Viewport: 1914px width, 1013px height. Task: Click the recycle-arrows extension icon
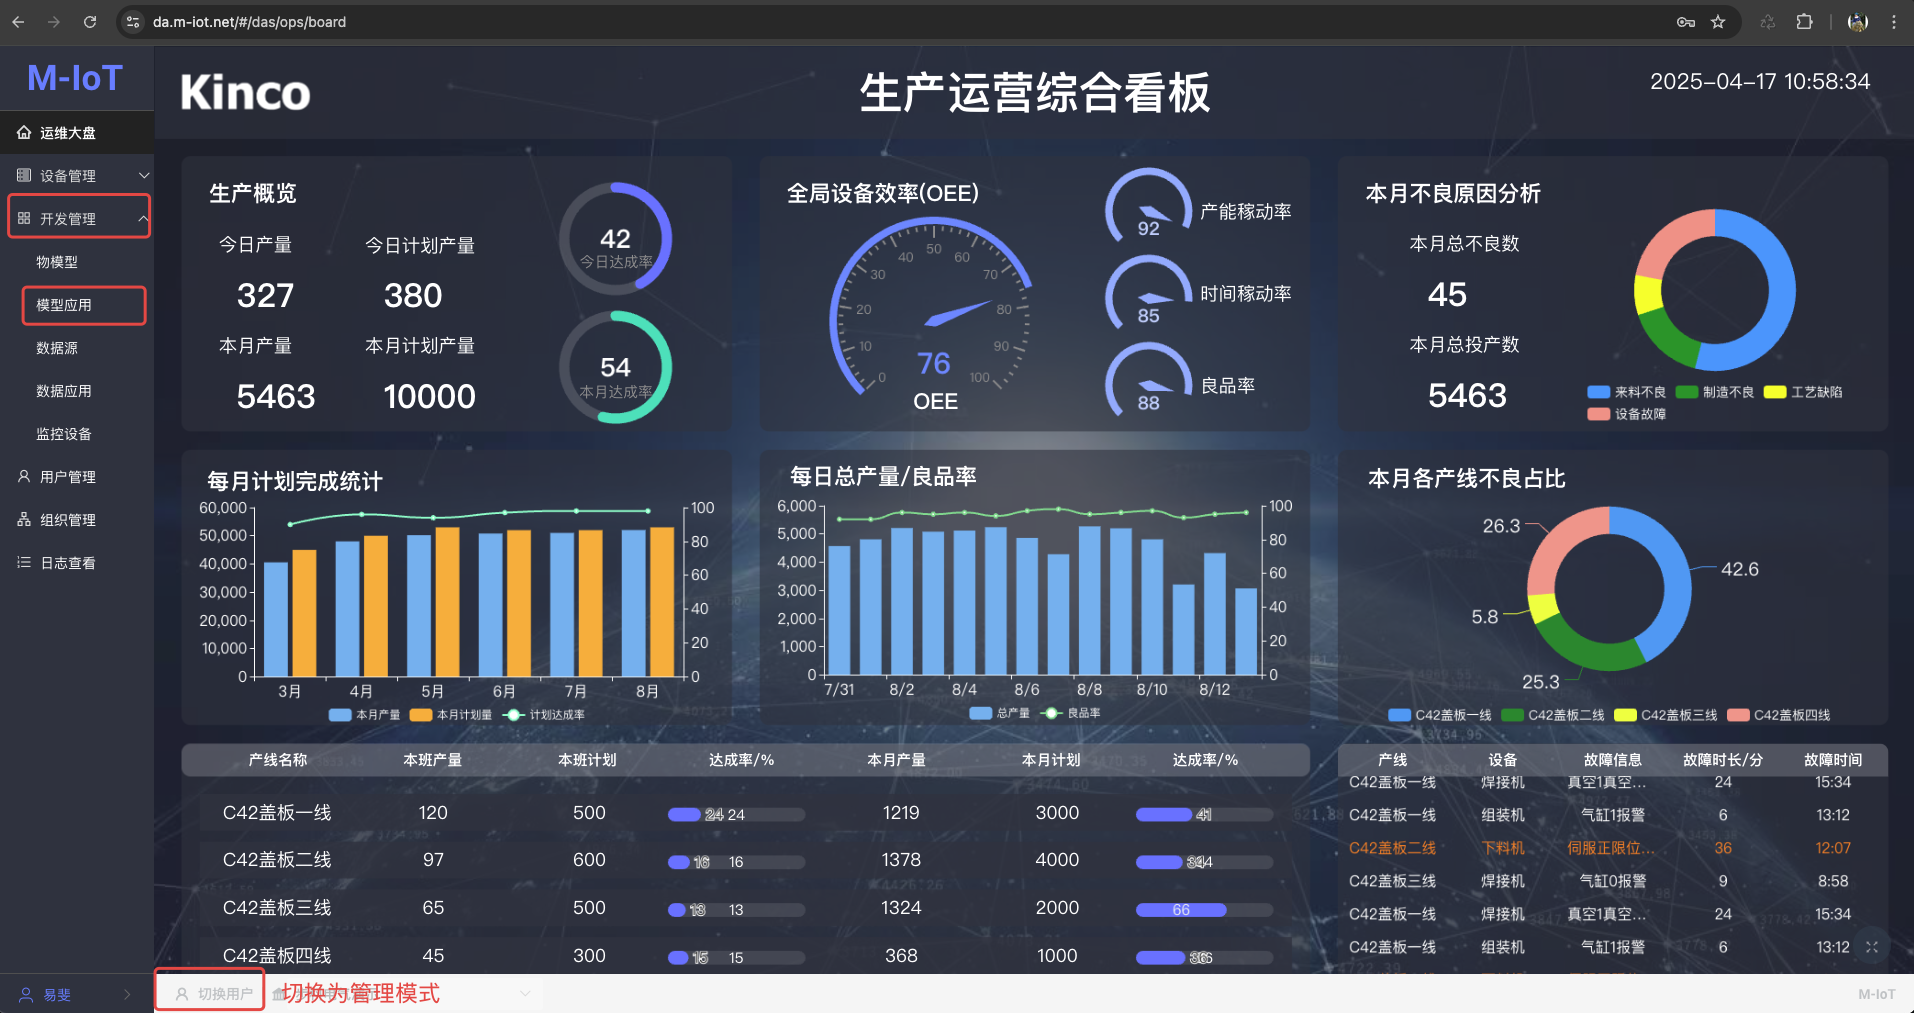1768,21
